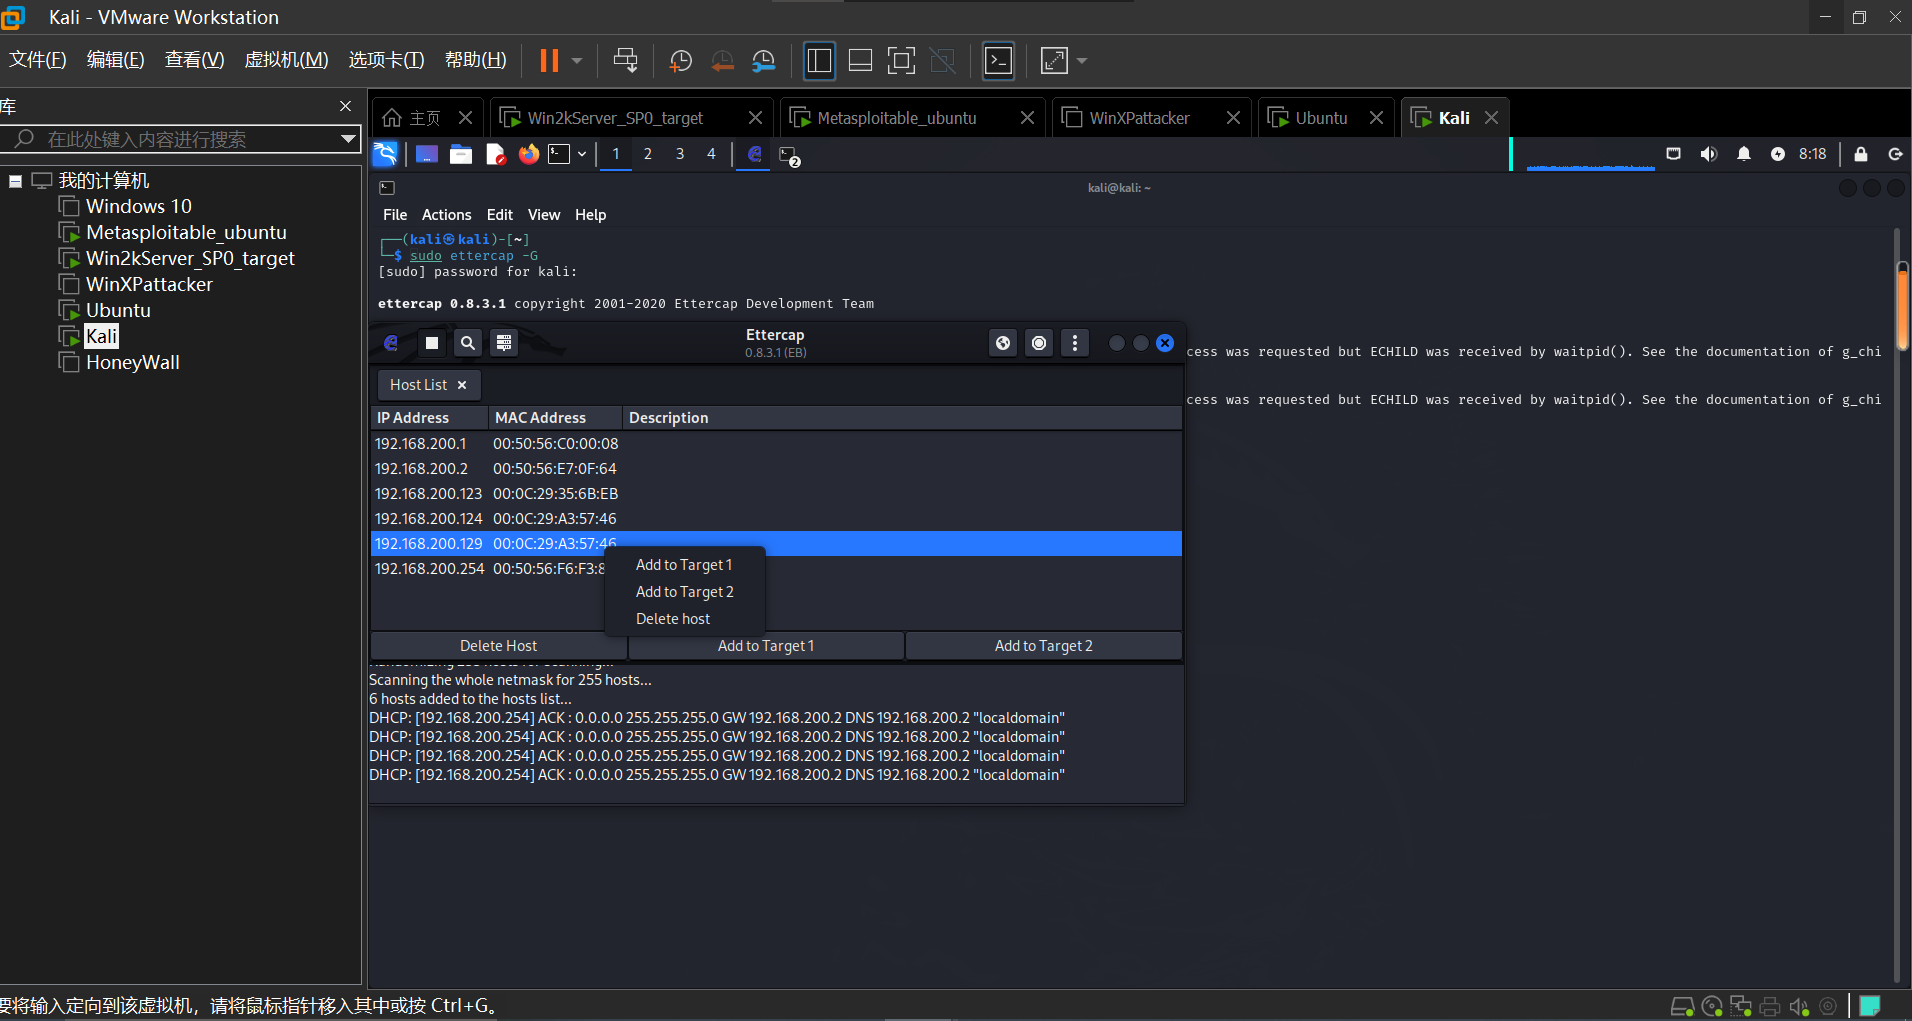Expand the library search dropdown arrow

(348, 139)
